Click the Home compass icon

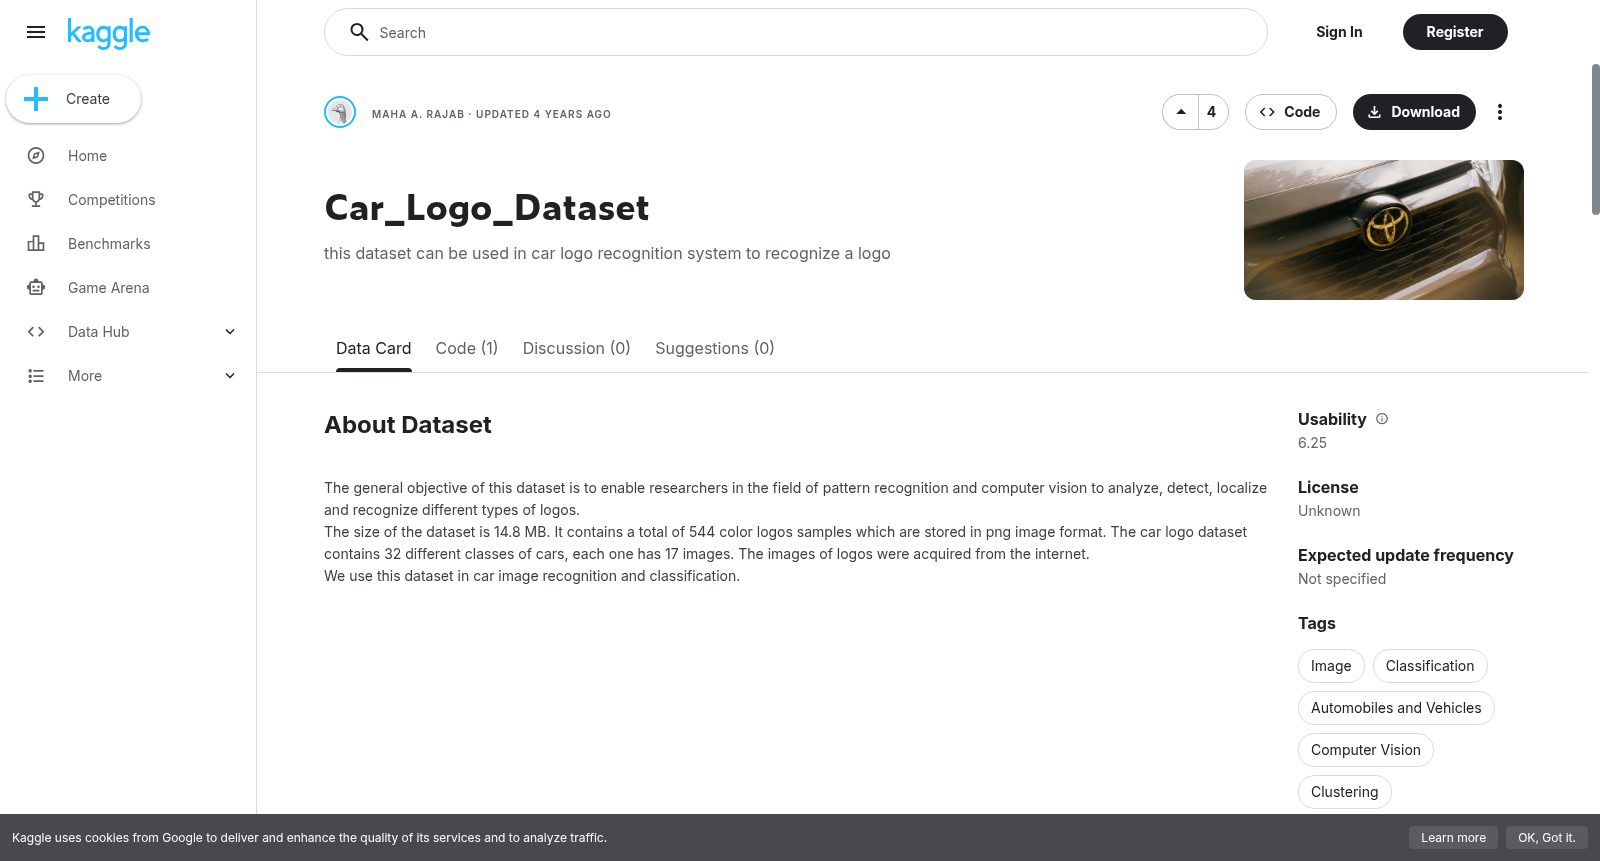click(x=36, y=156)
